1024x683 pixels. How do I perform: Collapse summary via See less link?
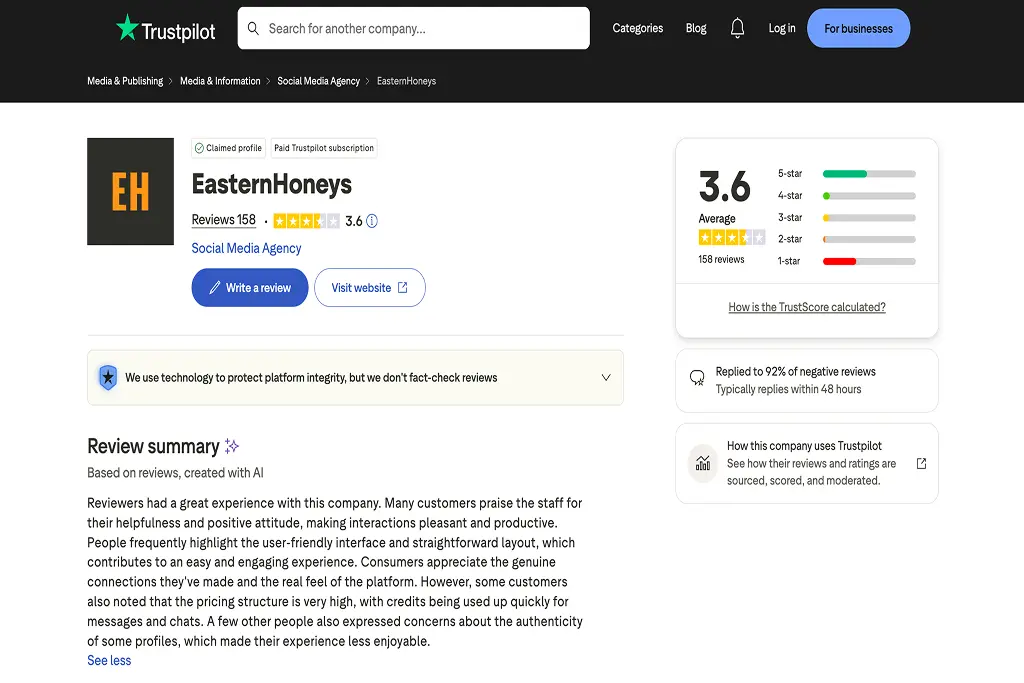point(109,660)
